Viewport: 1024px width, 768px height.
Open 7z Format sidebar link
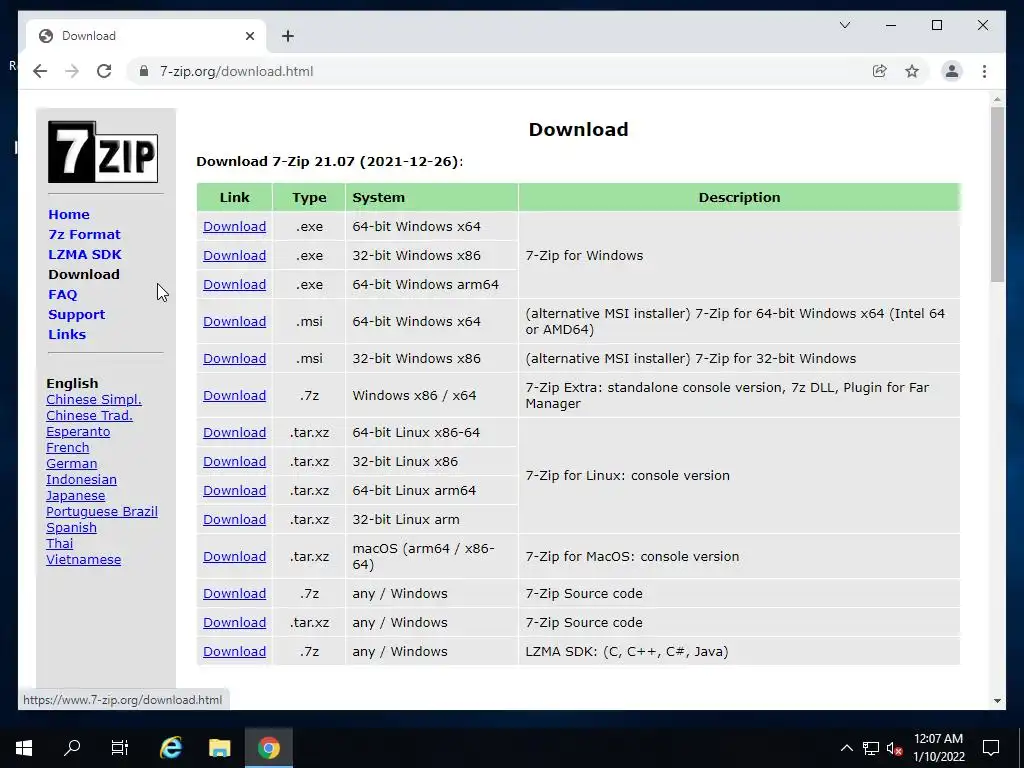[84, 234]
